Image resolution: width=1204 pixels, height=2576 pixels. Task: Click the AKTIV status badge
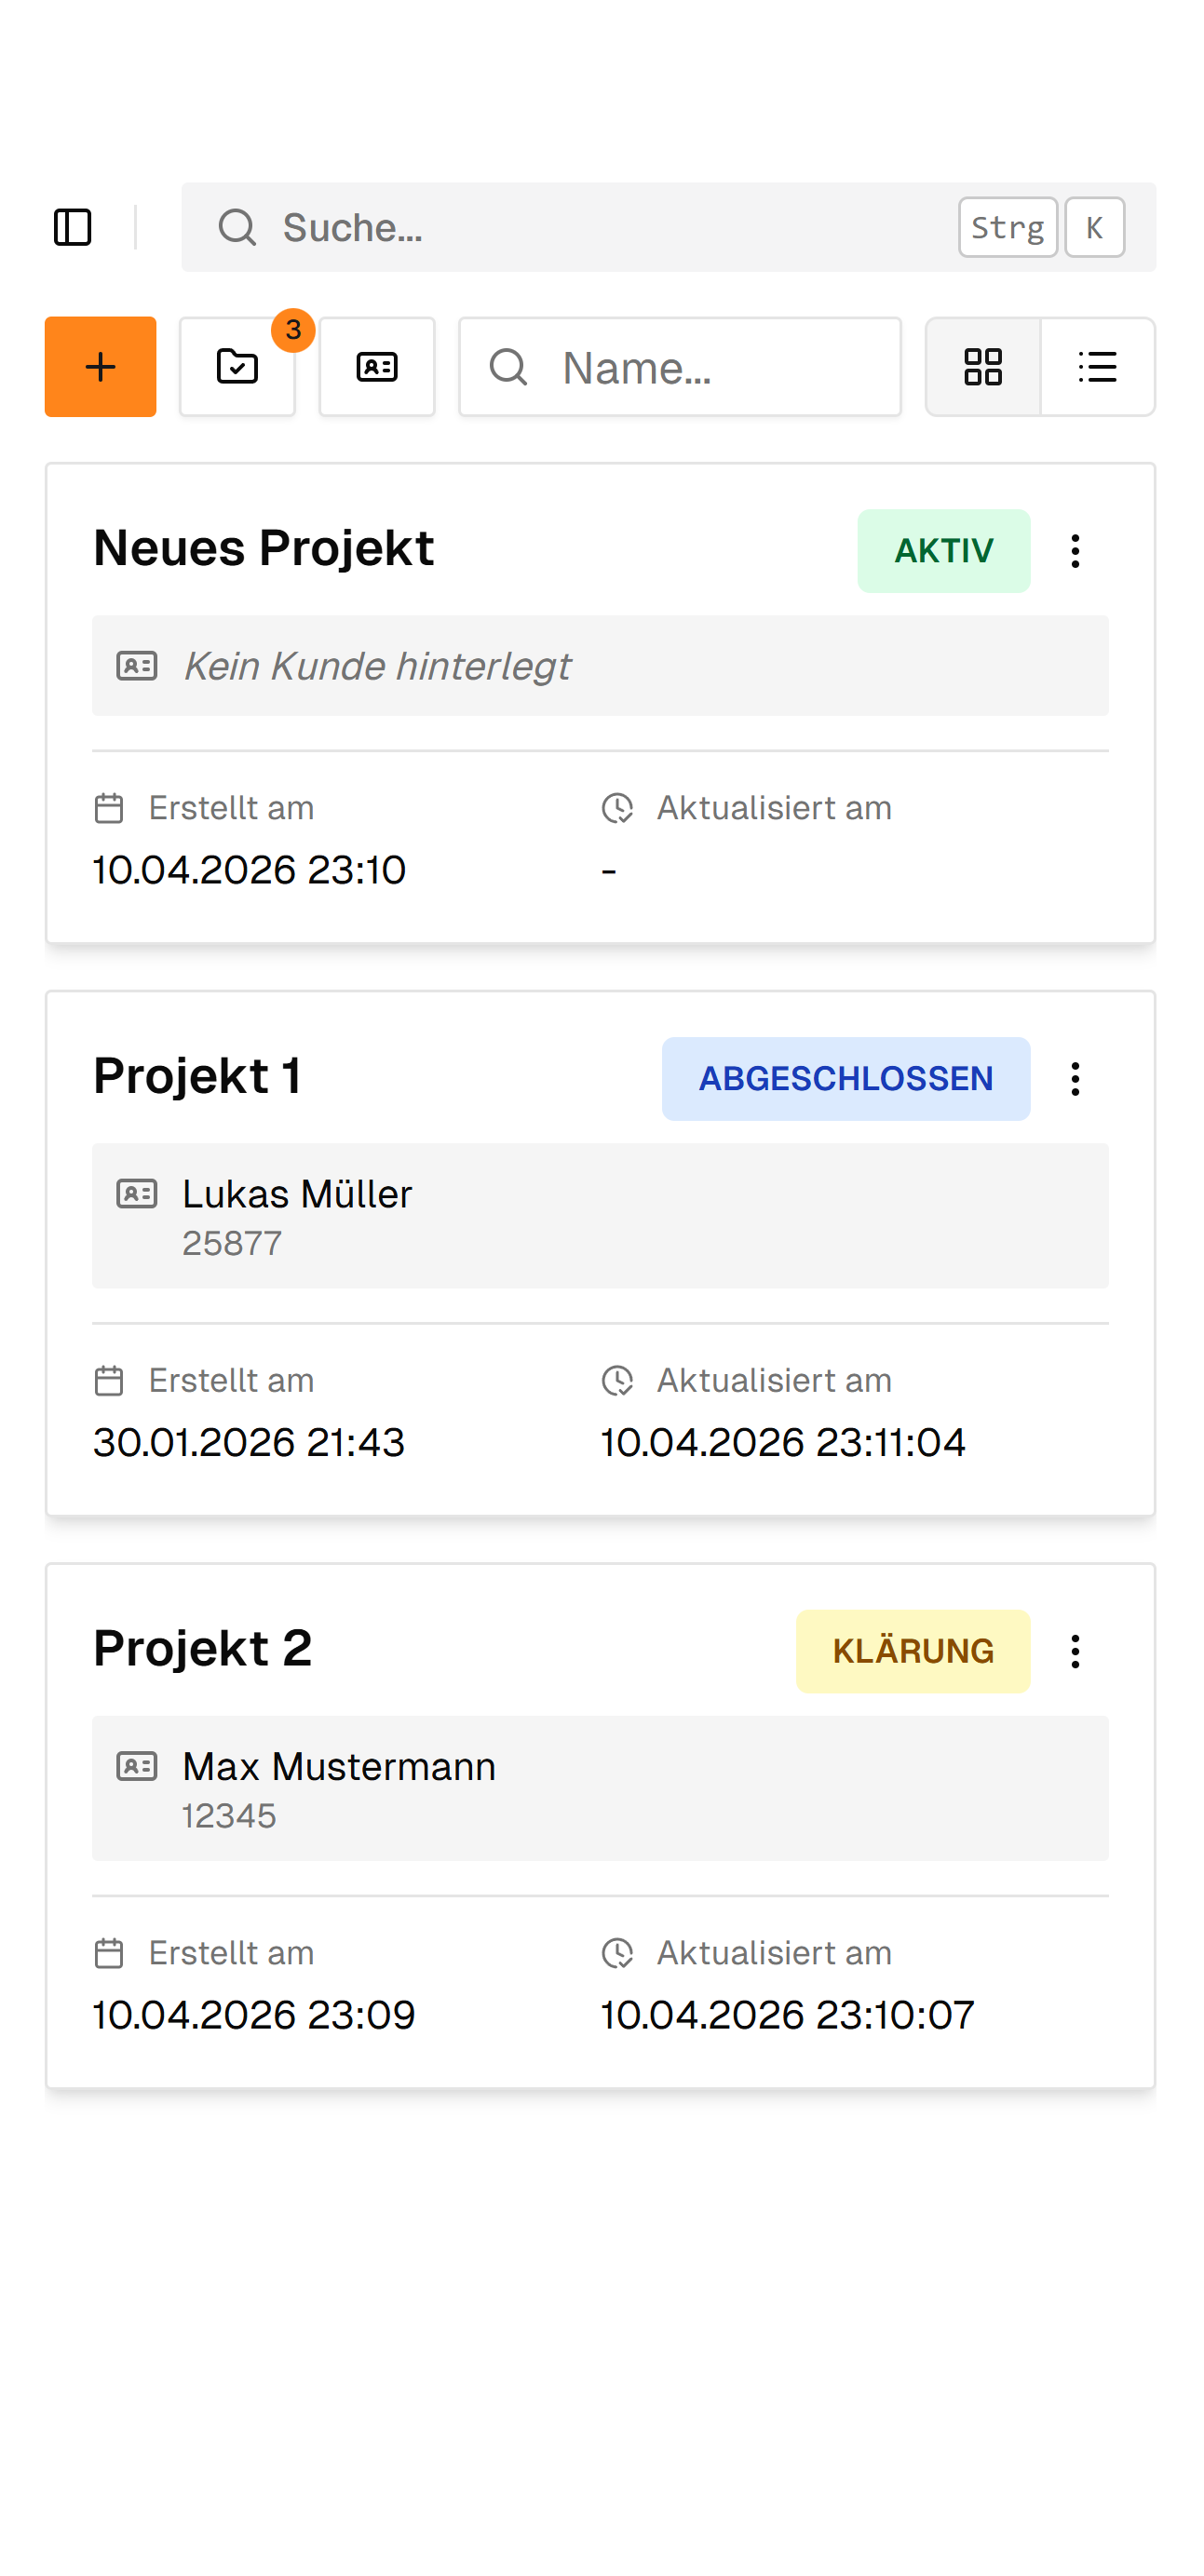pos(943,551)
